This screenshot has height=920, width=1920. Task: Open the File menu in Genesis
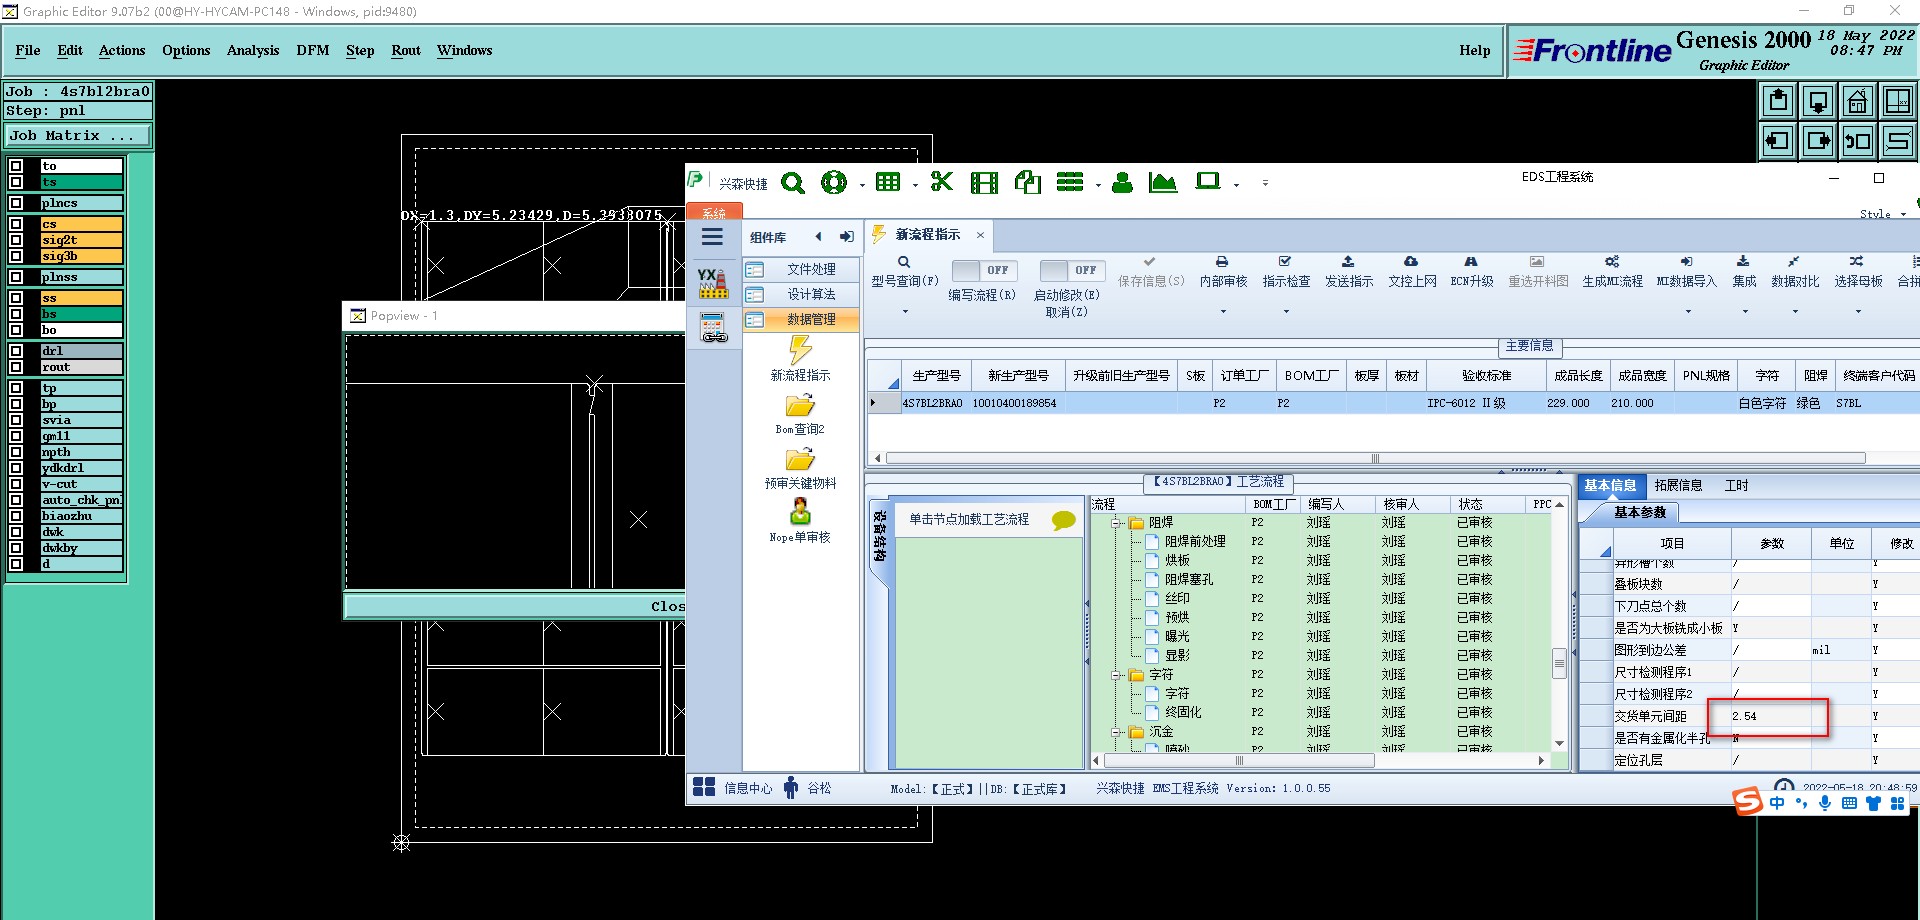(x=28, y=50)
